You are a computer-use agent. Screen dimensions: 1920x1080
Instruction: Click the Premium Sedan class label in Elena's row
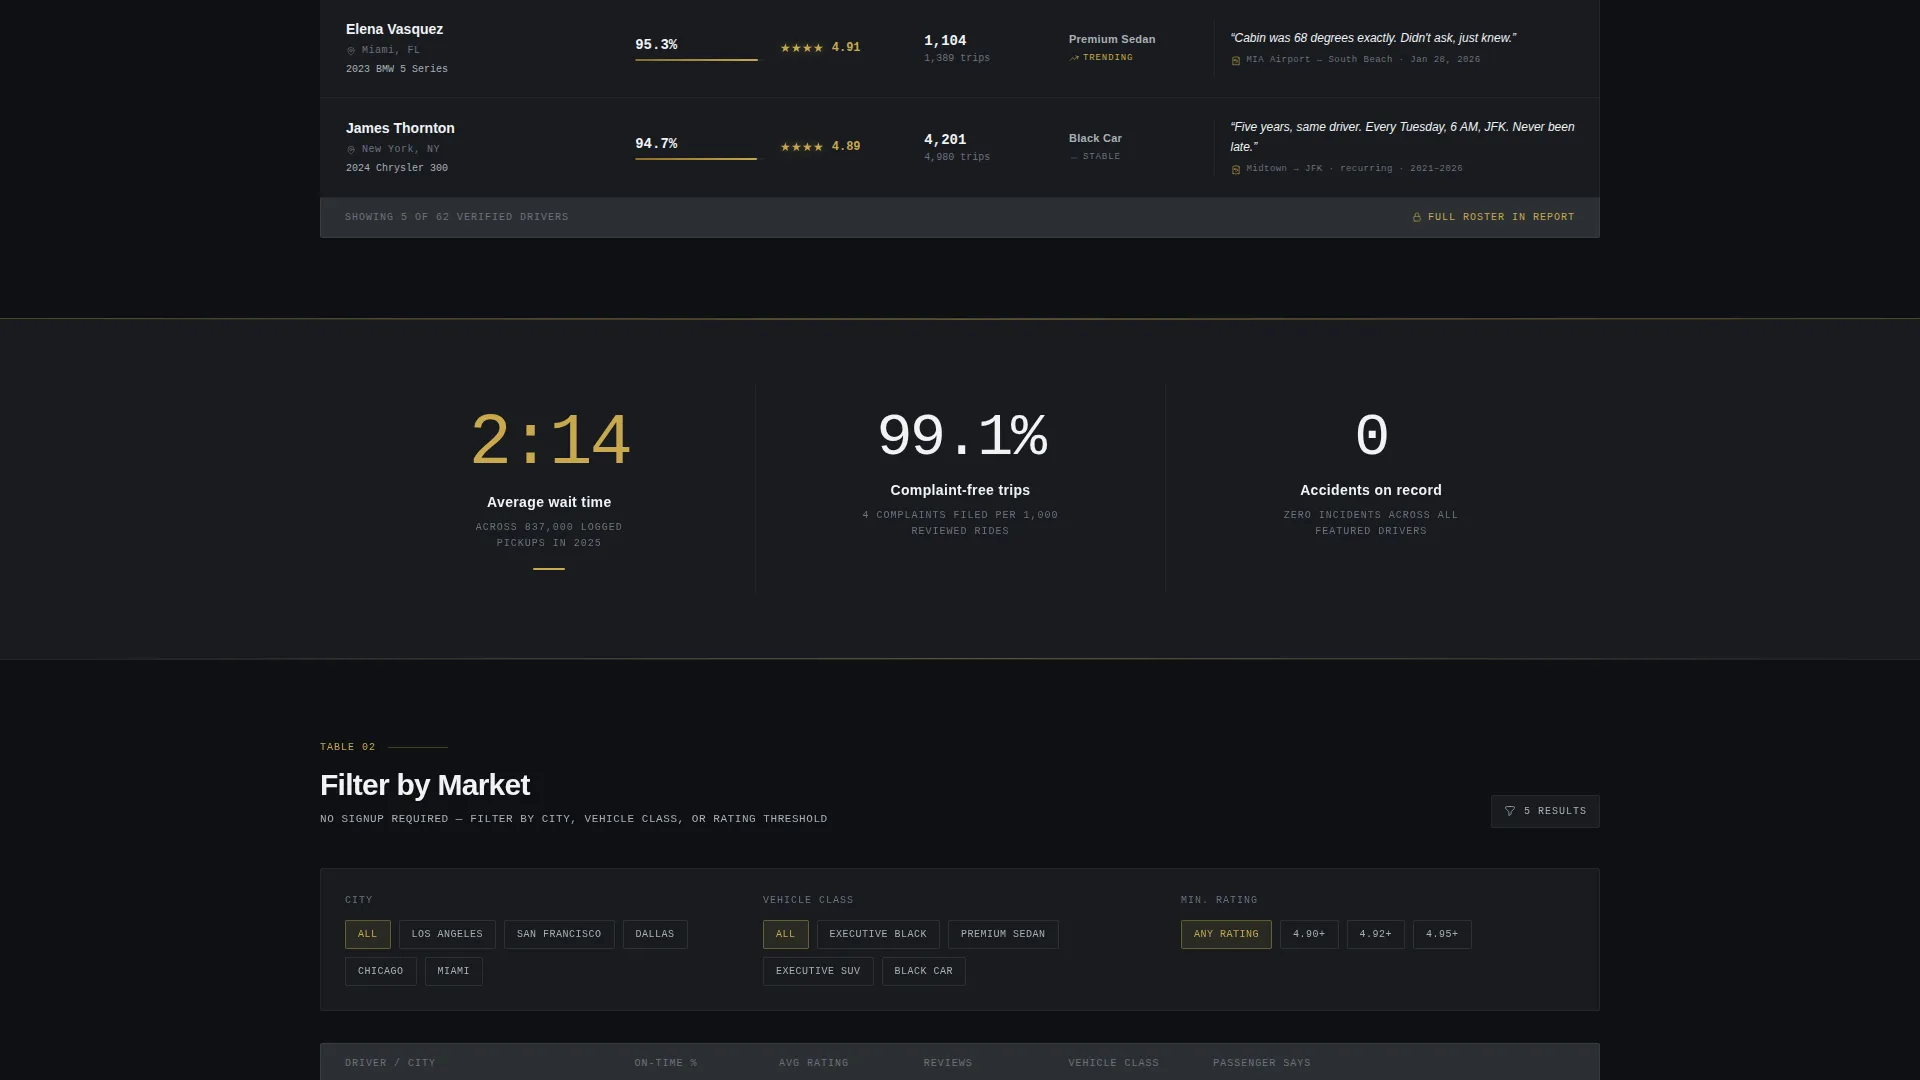click(1112, 40)
